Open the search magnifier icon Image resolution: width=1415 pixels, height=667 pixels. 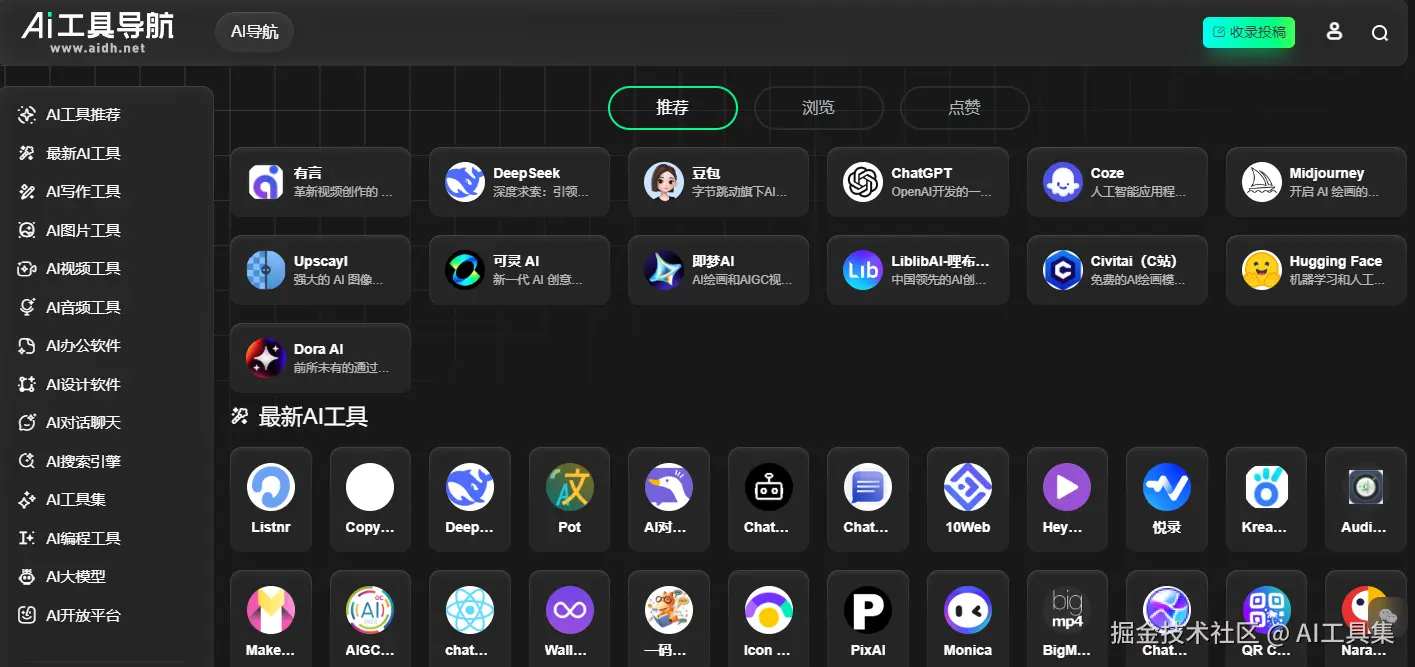click(1380, 33)
